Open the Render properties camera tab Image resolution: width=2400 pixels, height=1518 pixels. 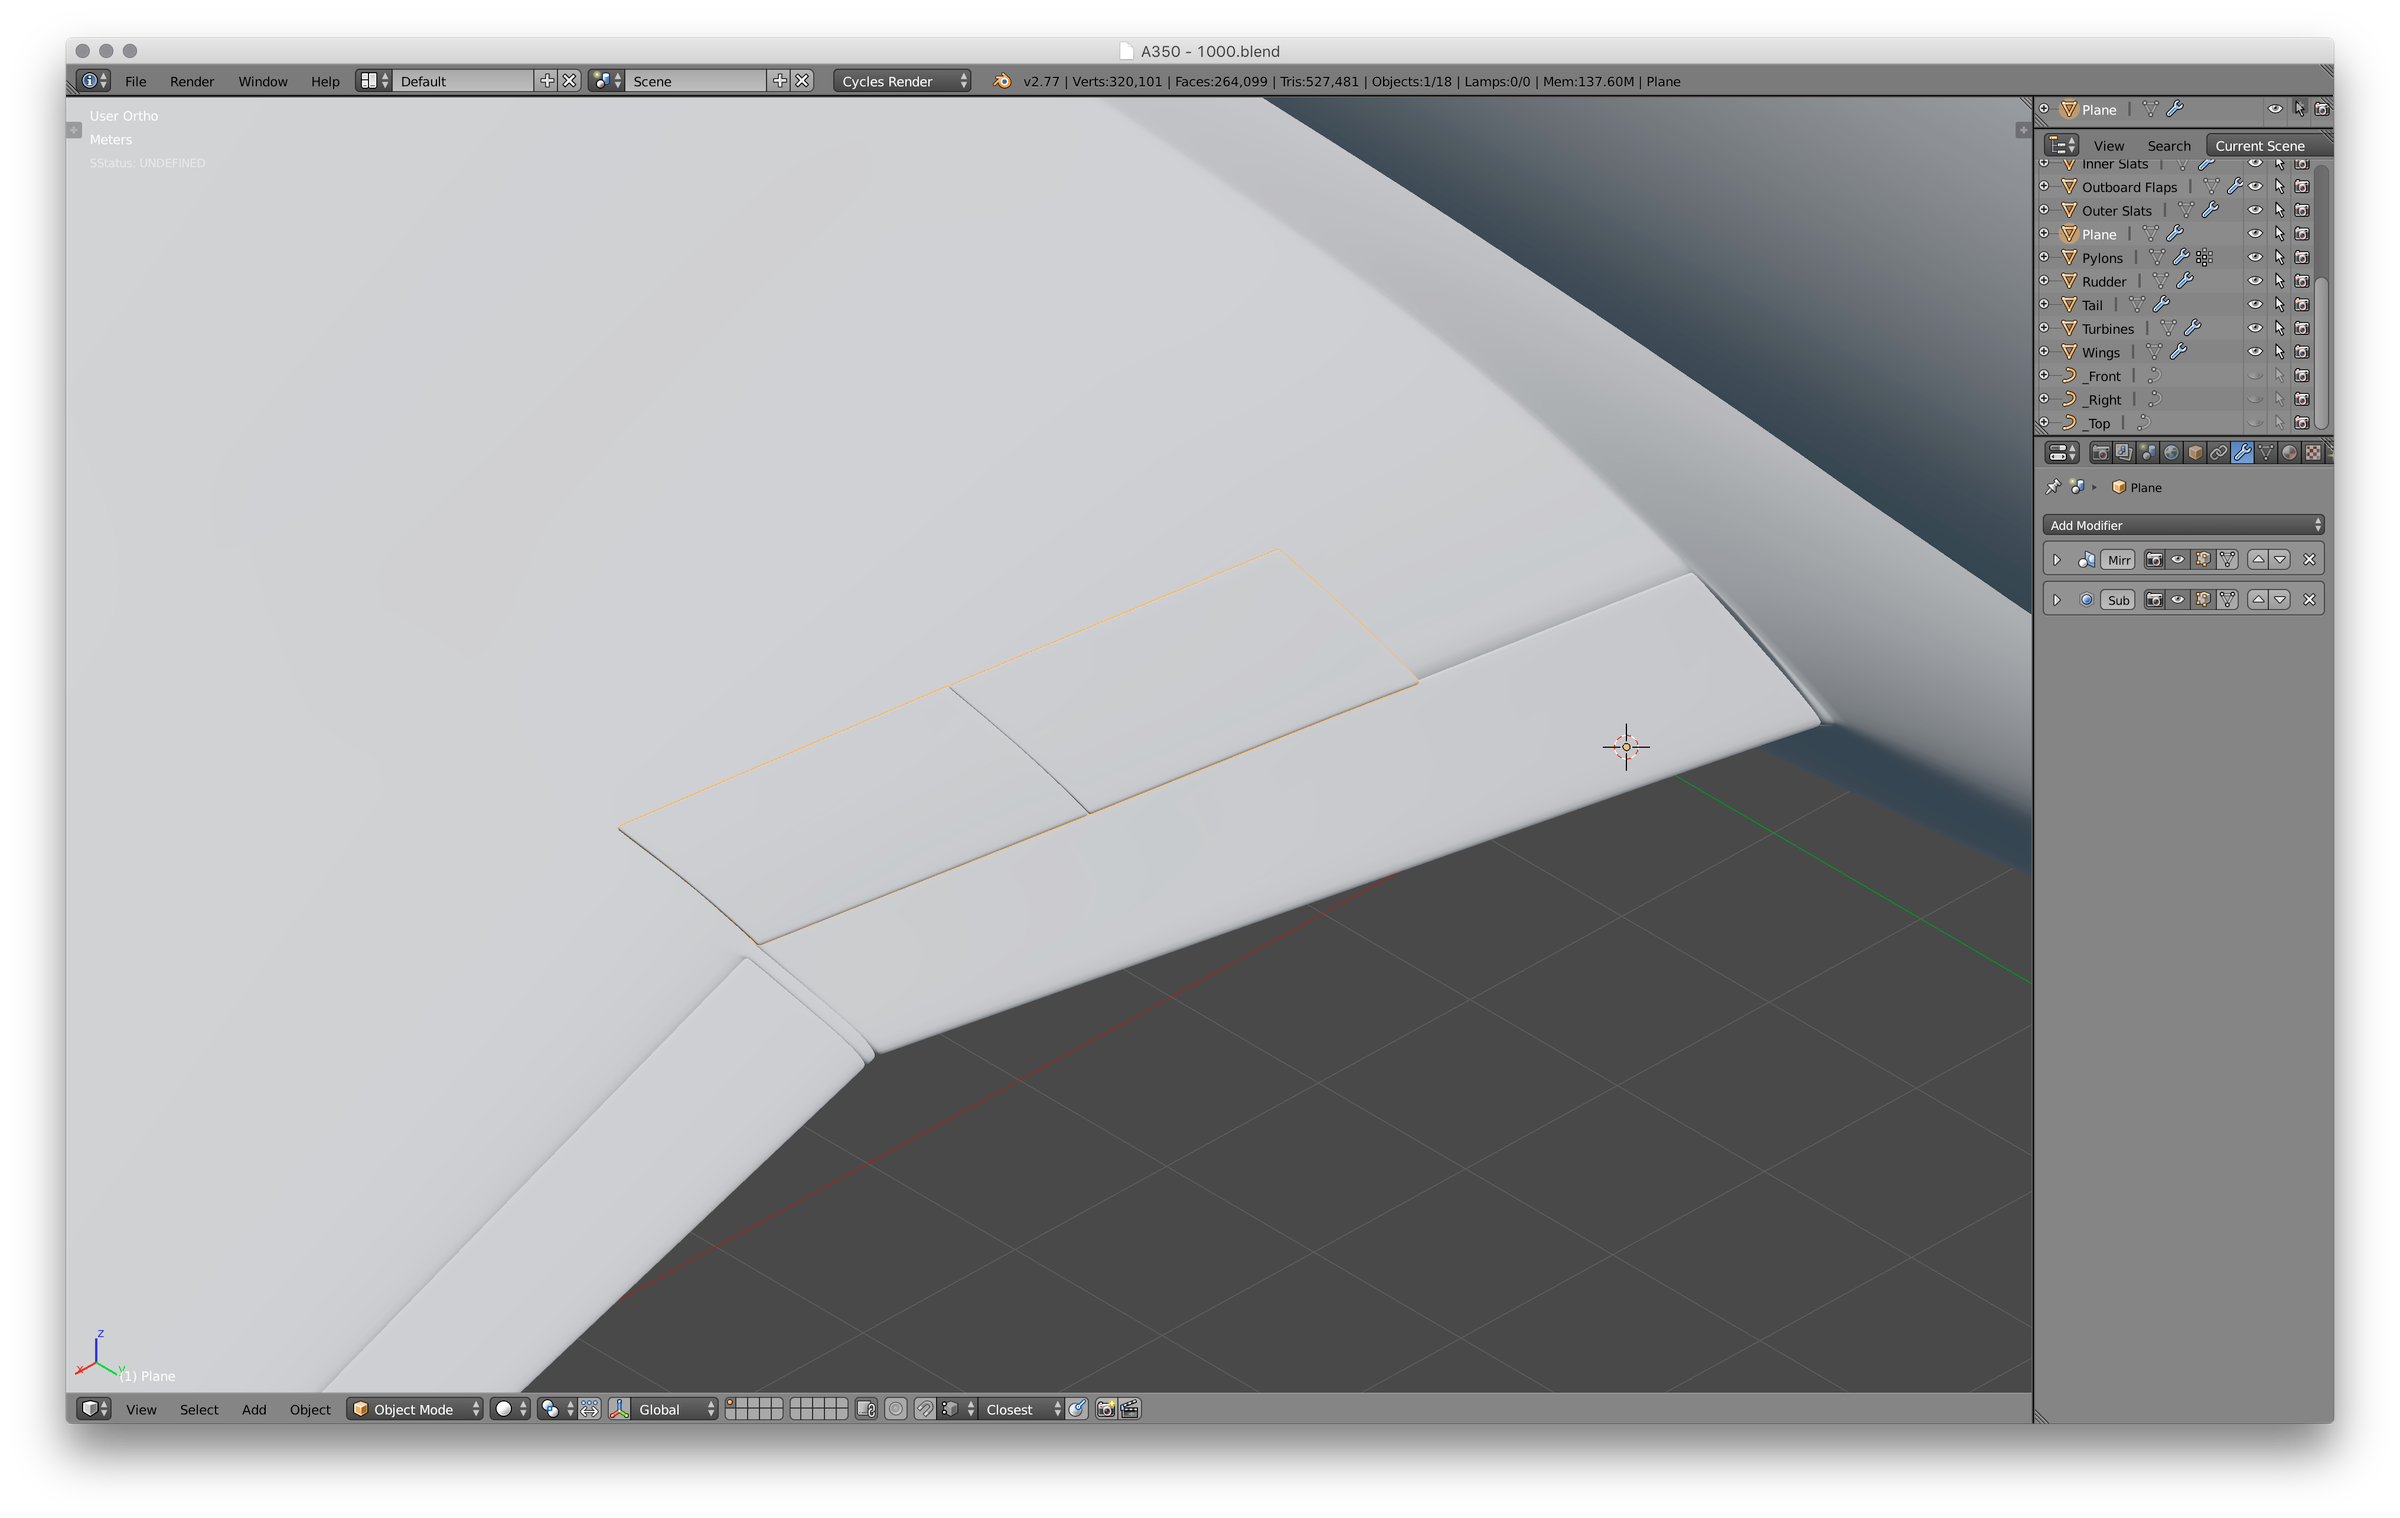(2100, 453)
